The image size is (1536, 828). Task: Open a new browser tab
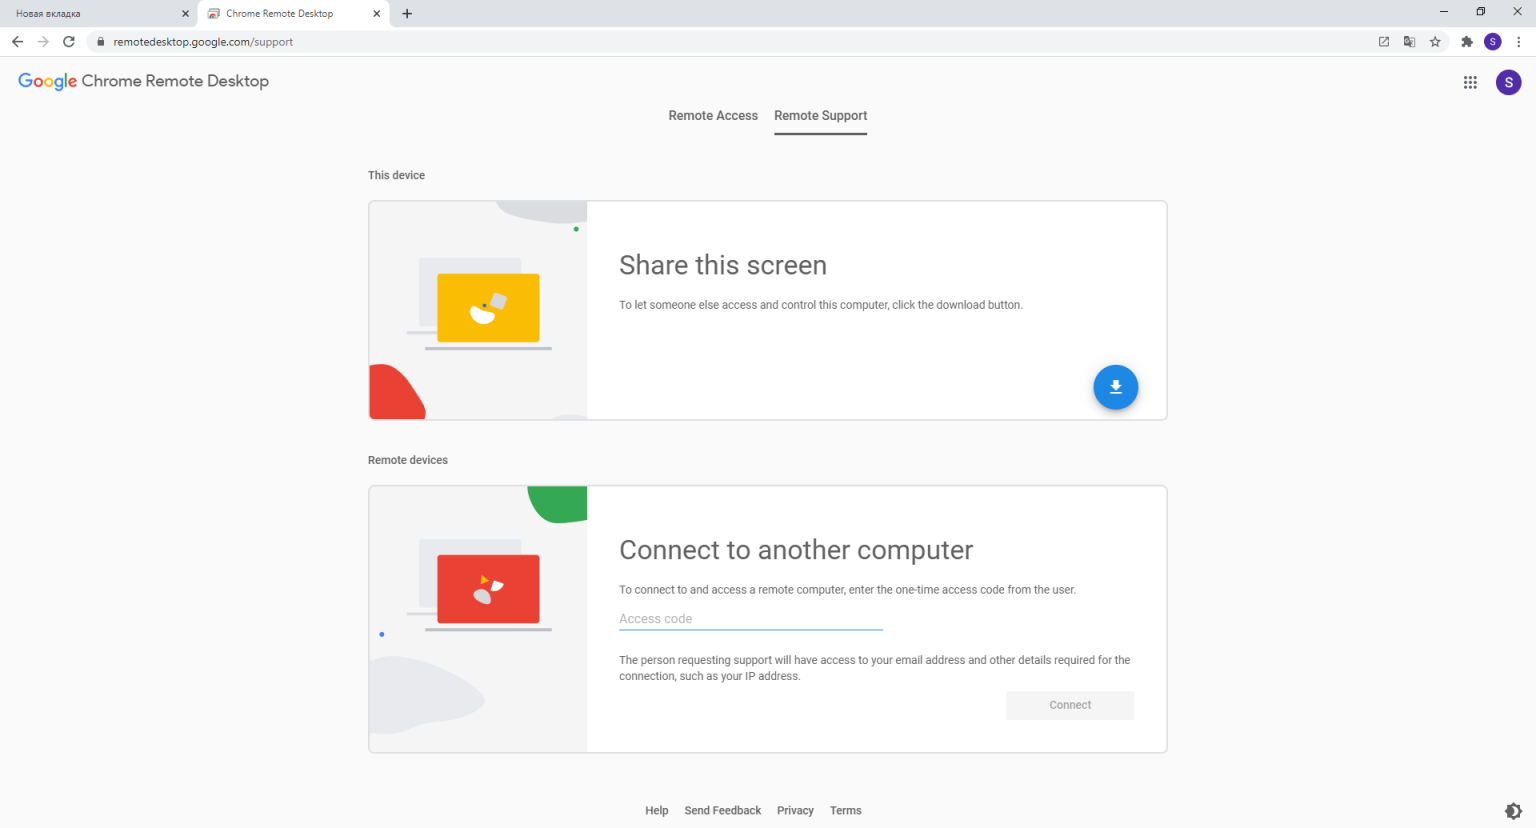tap(407, 14)
